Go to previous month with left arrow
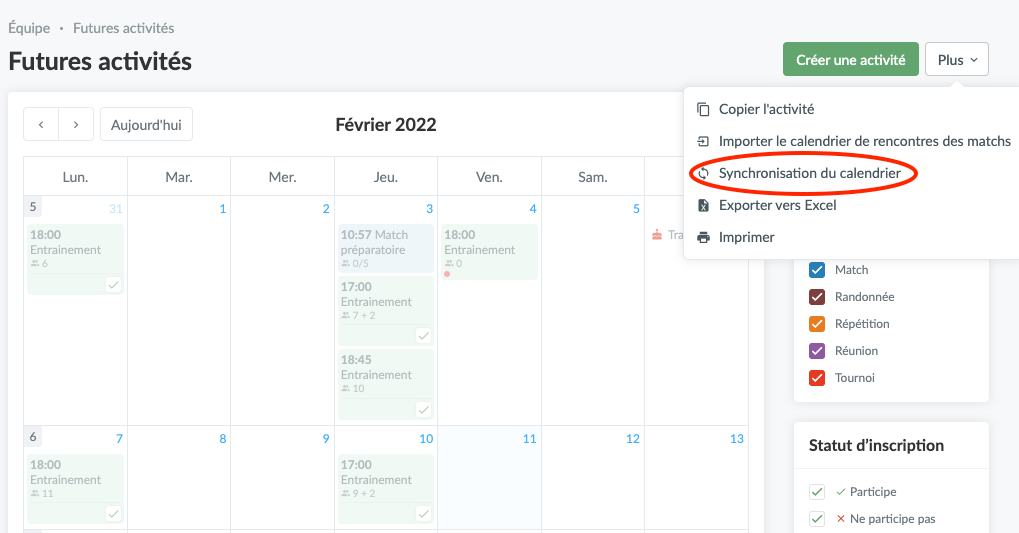The image size is (1019, 533). [x=41, y=124]
